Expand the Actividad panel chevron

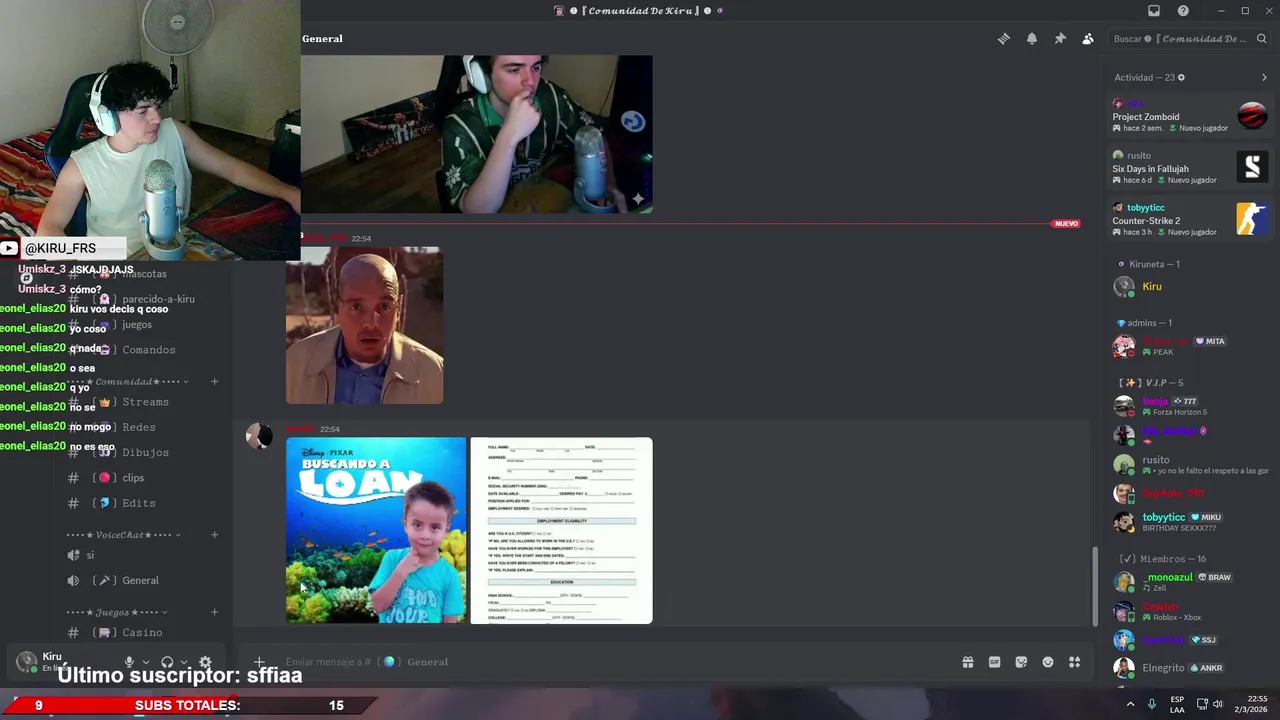click(x=1264, y=77)
